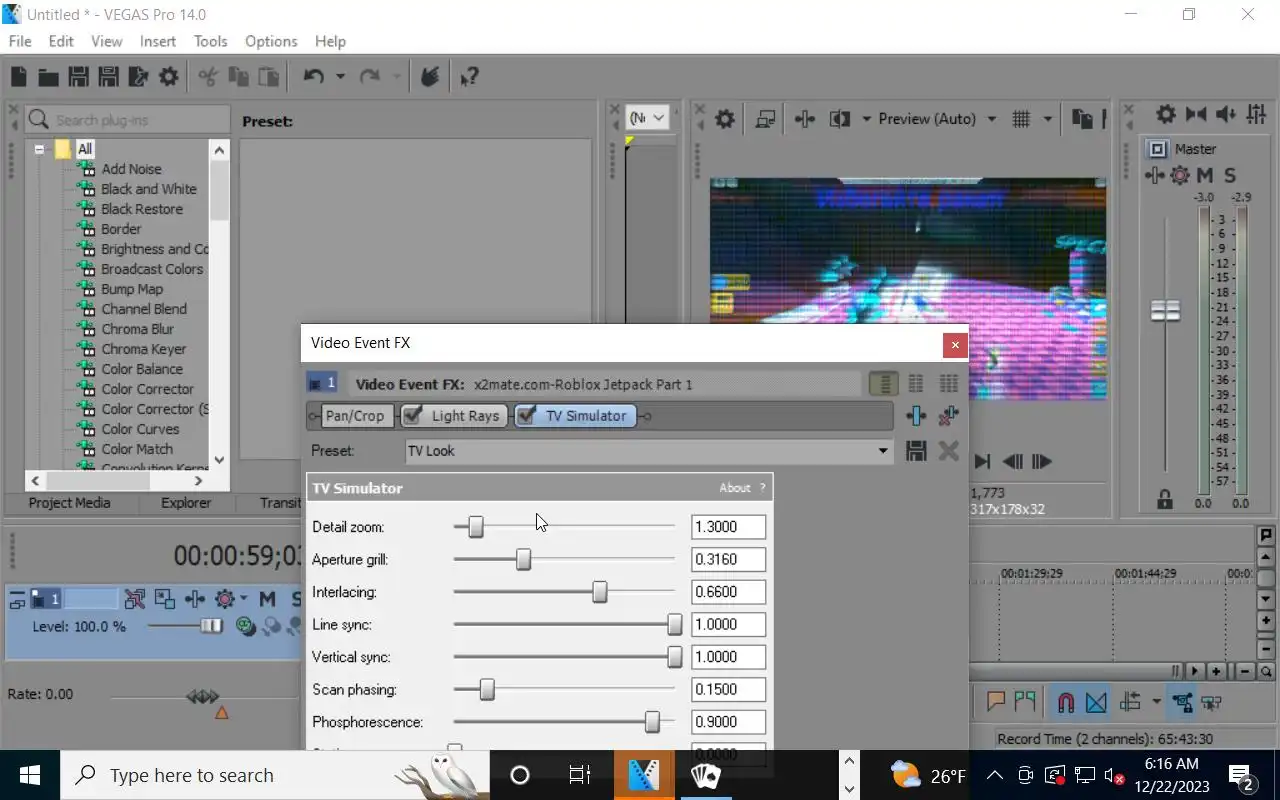
Task: Collapse the All plug-ins folder
Action: click(x=40, y=149)
